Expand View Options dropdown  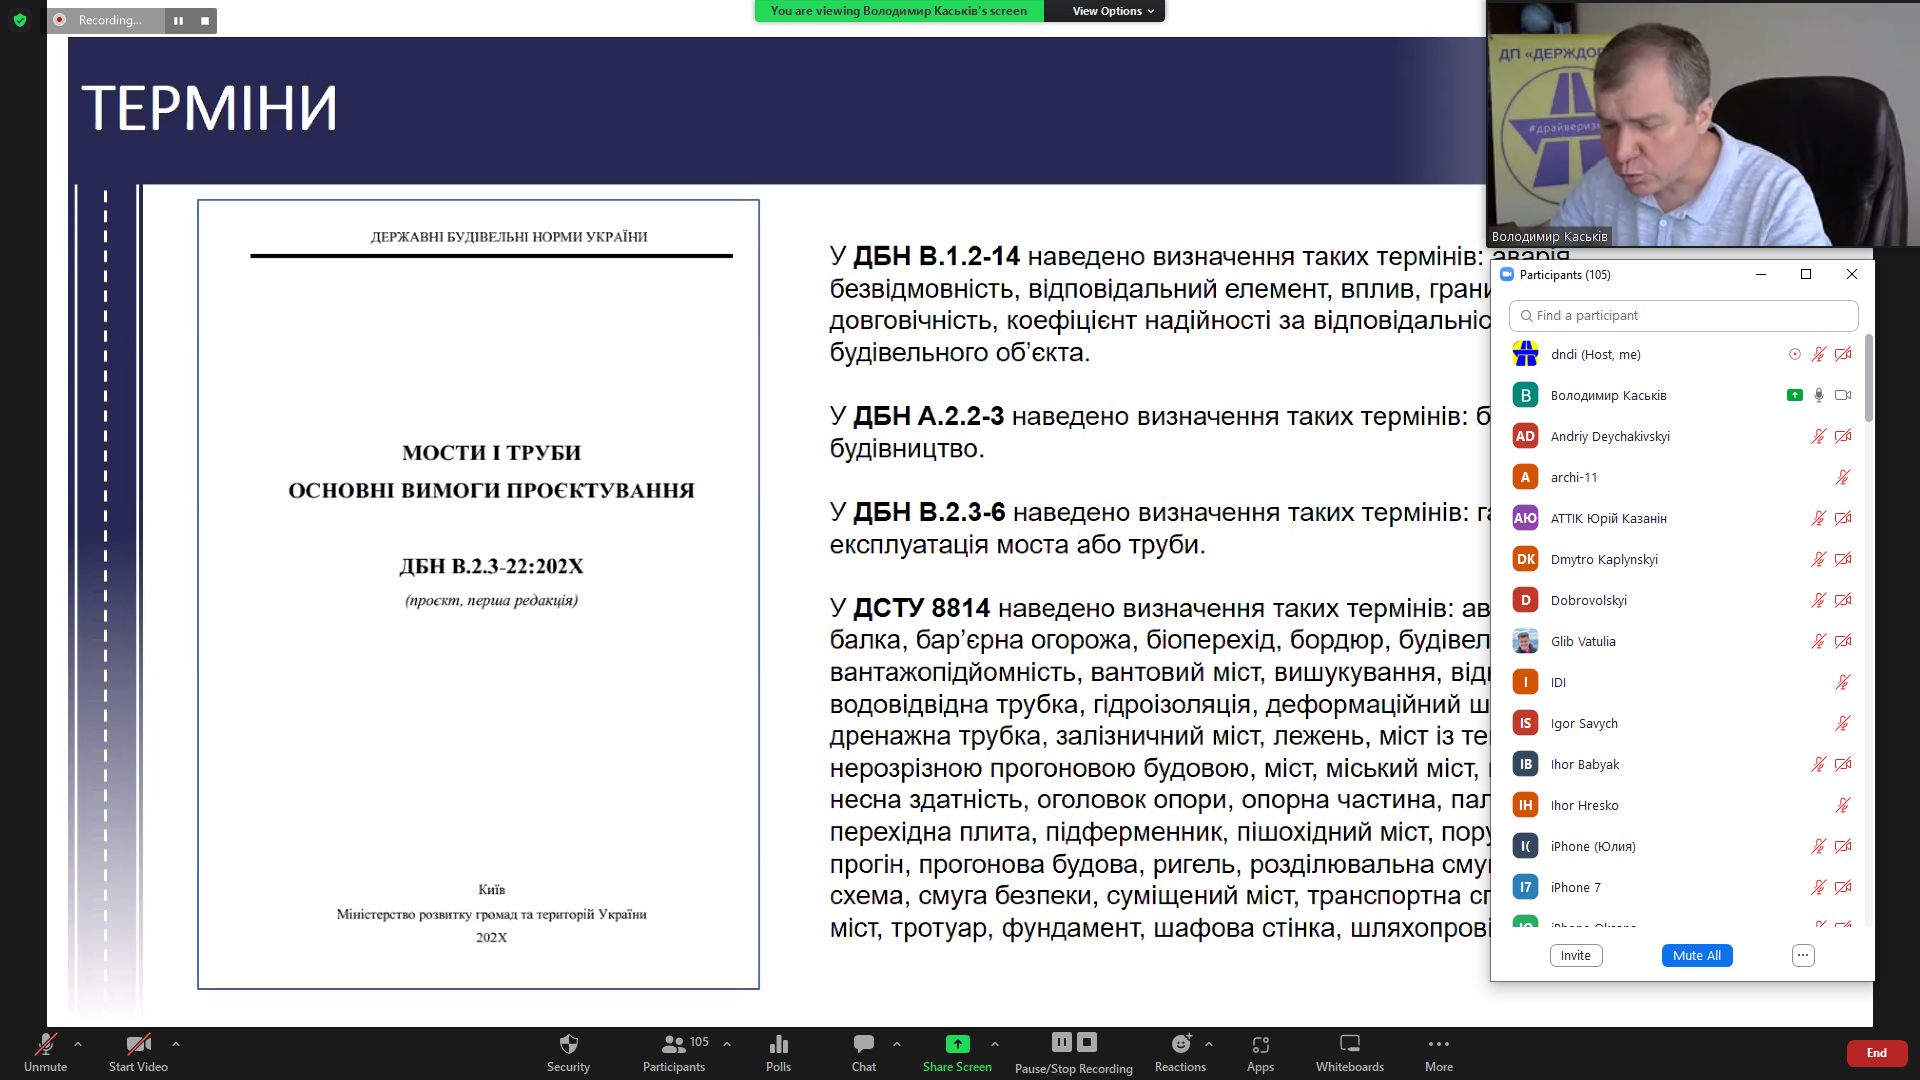point(1113,11)
